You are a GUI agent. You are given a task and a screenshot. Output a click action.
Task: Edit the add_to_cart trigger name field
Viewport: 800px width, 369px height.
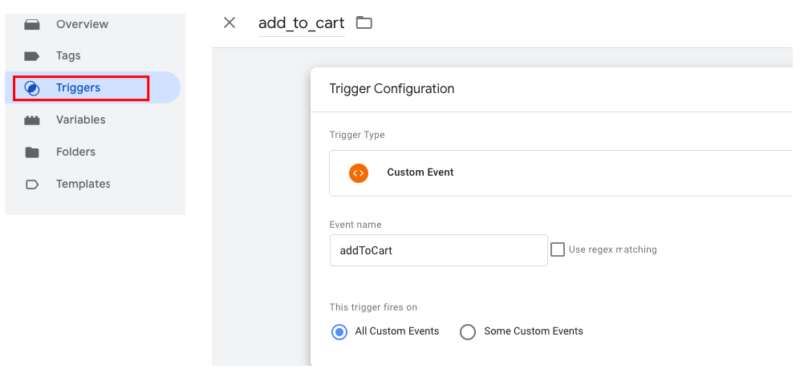click(301, 23)
